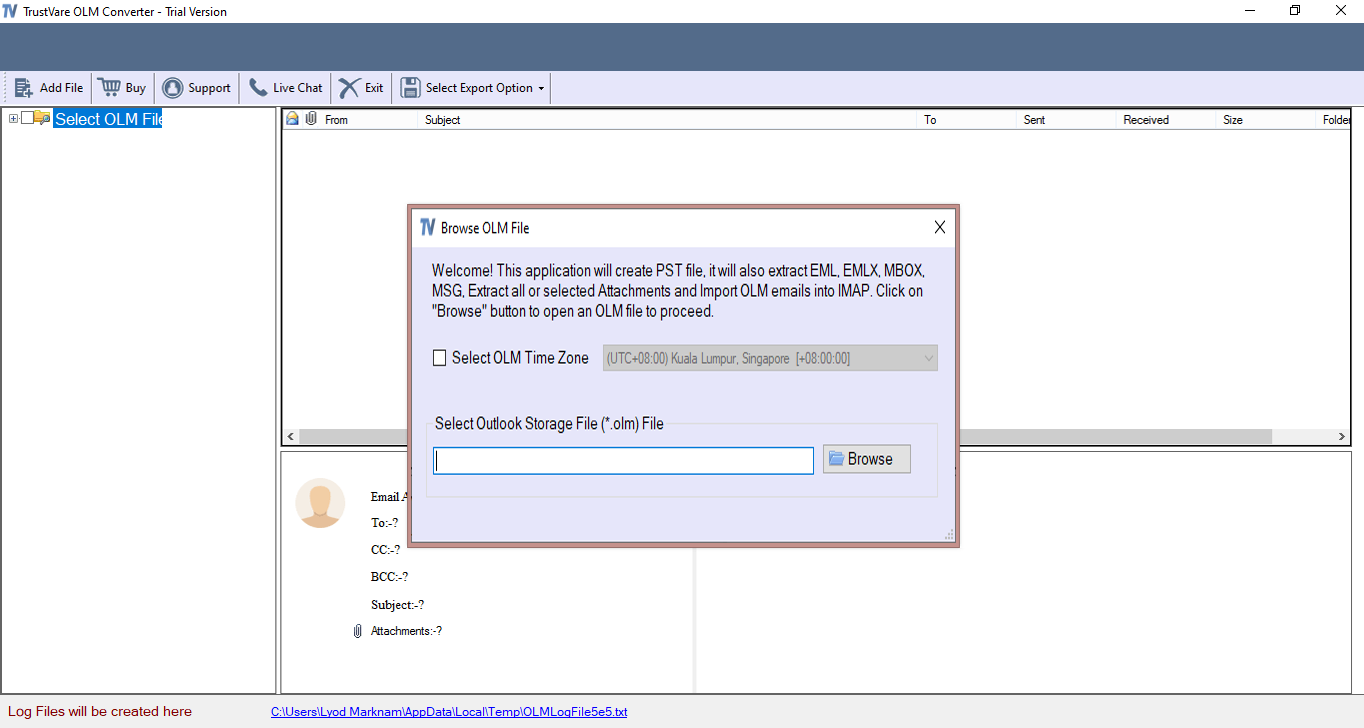Click the OLM file path input field
The height and width of the screenshot is (728, 1364).
click(622, 460)
